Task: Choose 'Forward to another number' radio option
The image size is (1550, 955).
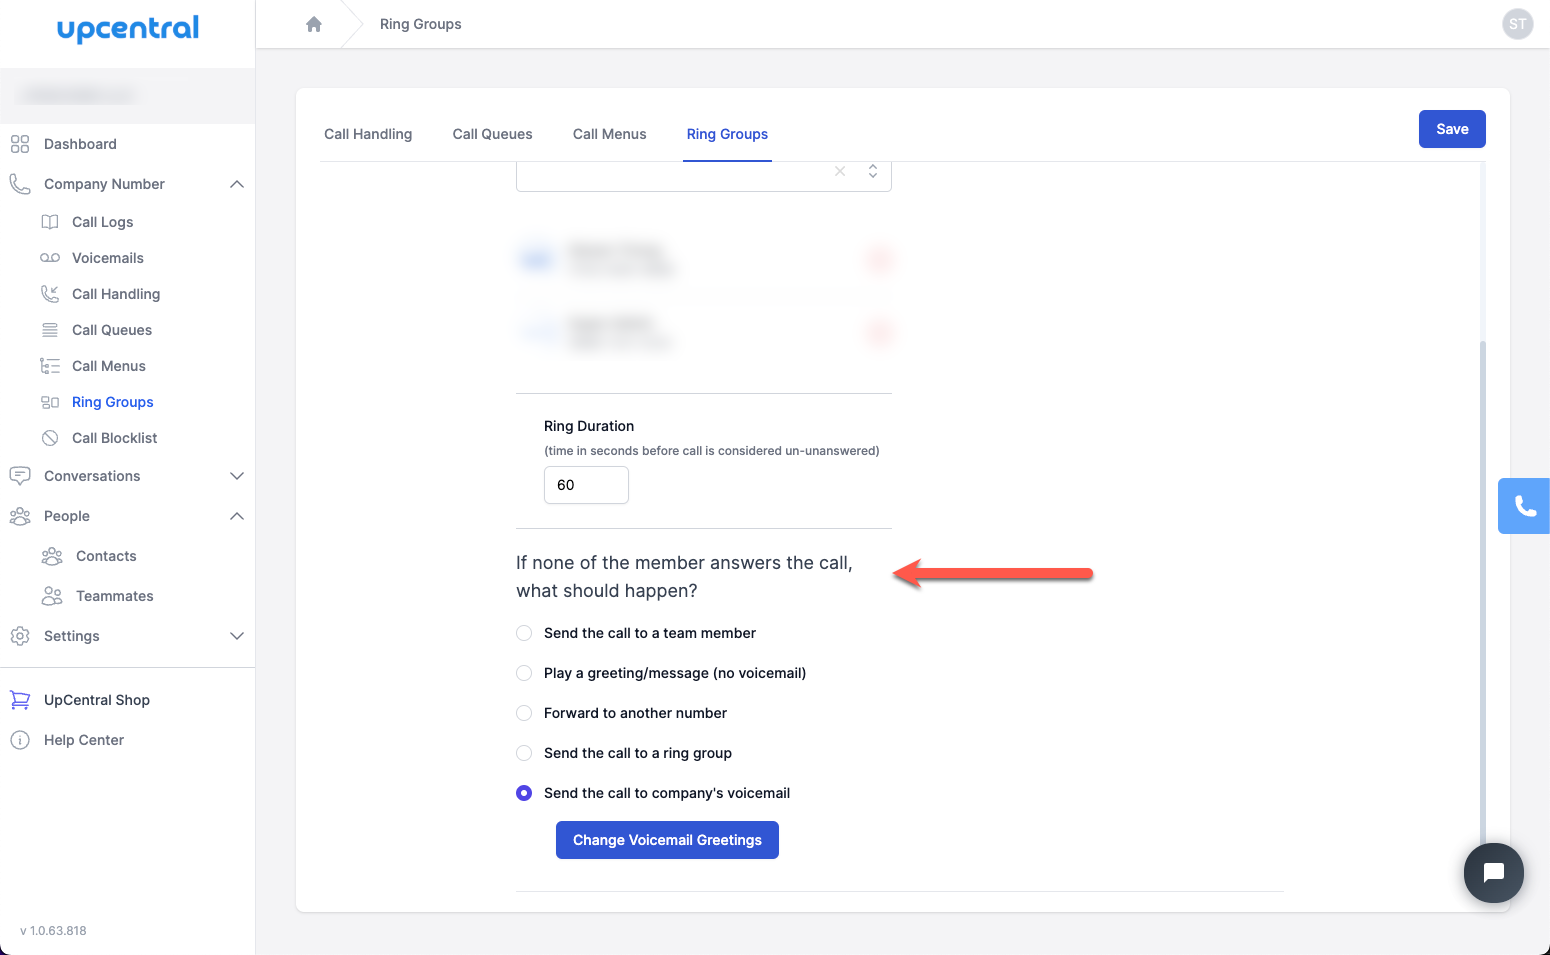Action: click(x=524, y=713)
